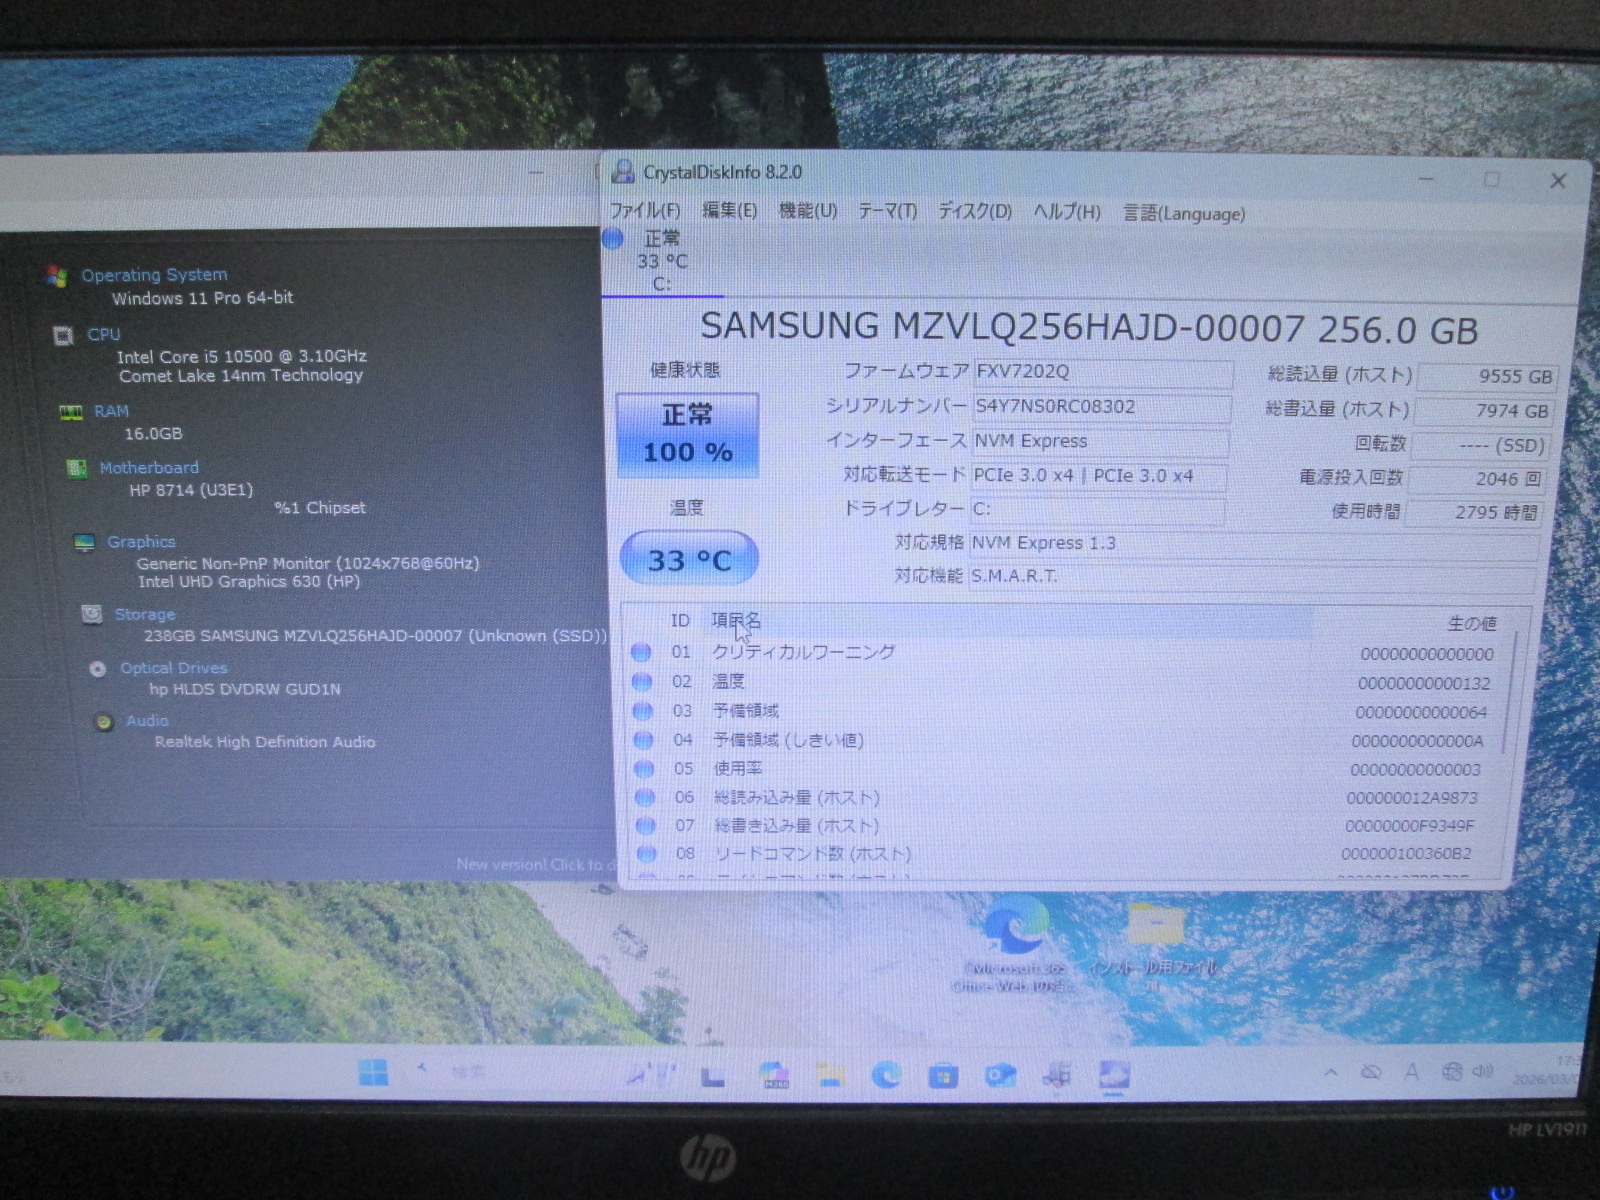Open the 言語(Language) menu
1600x1200 pixels.
(1184, 213)
